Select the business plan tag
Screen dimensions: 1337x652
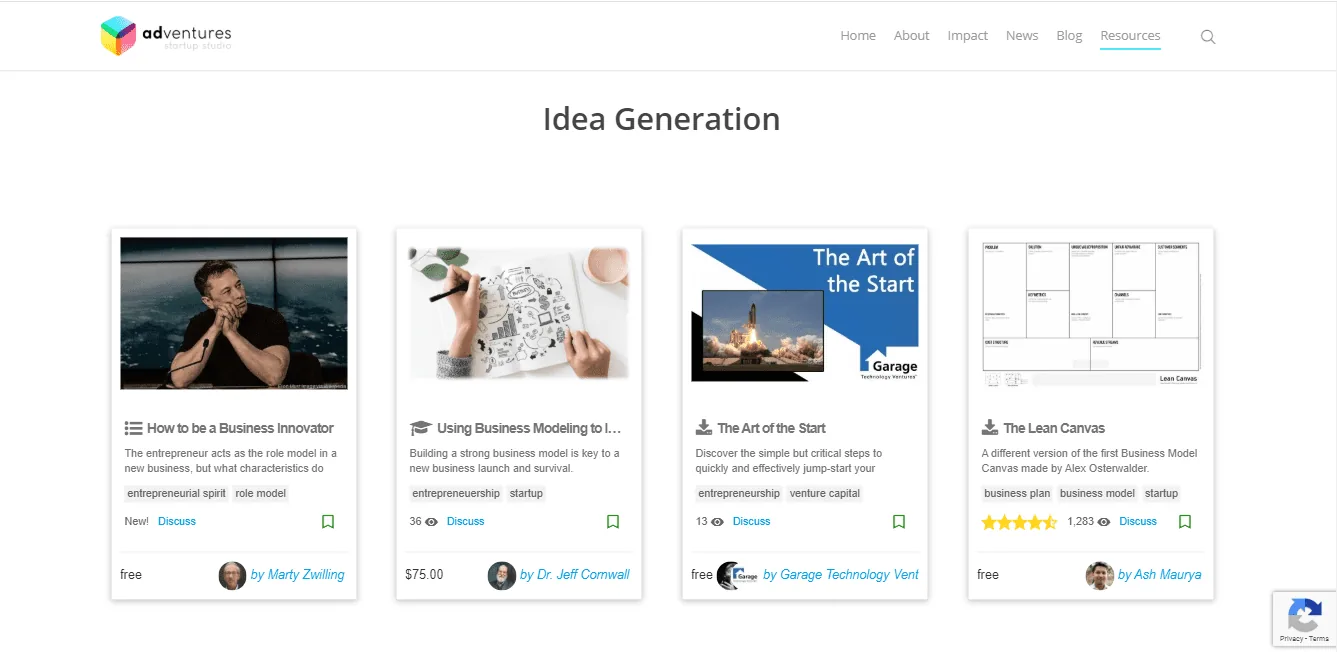pyautogui.click(x=1018, y=493)
